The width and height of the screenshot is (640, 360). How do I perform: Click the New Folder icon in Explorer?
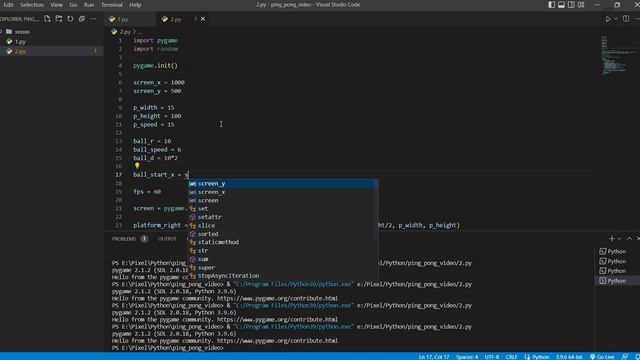point(59,19)
